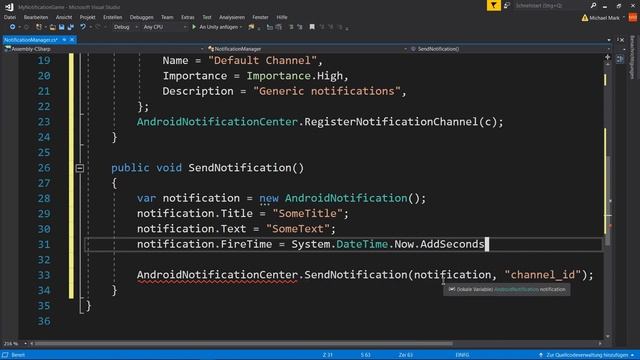The width and height of the screenshot is (640, 360).
Task: Click the vertical scrollbar down arrow
Action: click(608, 336)
